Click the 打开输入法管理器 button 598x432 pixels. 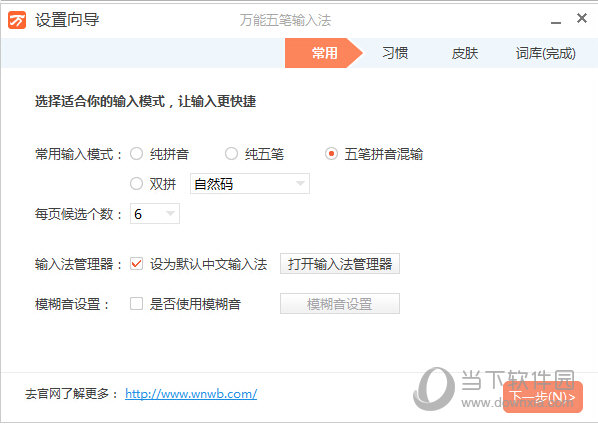340,263
